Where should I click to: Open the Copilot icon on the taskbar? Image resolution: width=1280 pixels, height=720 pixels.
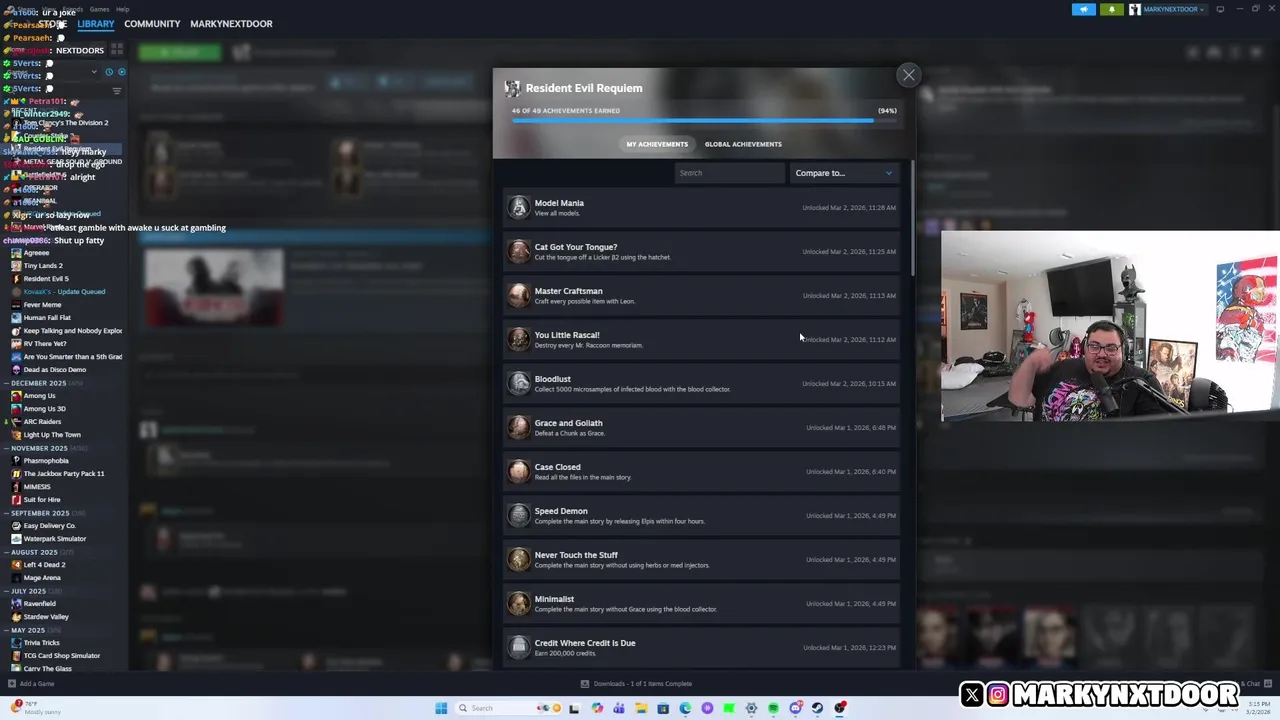[x=597, y=708]
